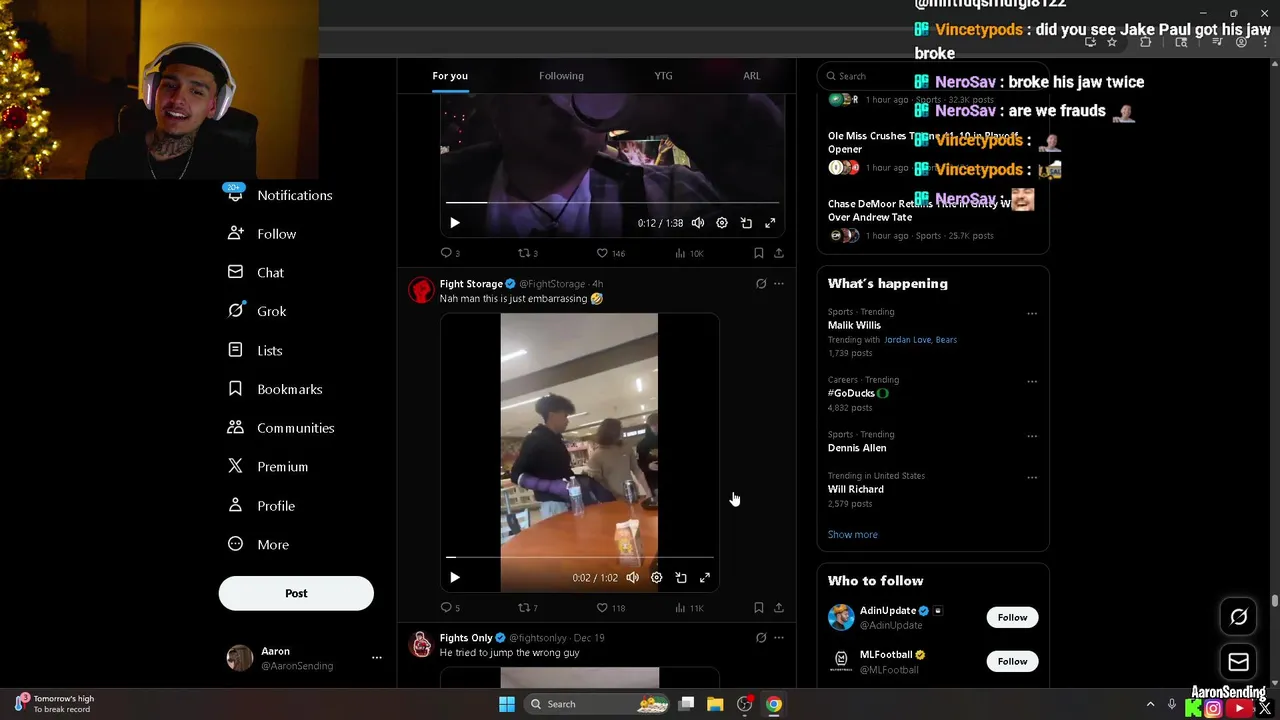This screenshot has height=720, width=1280.
Task: Follow MLFootball
Action: [1012, 662]
